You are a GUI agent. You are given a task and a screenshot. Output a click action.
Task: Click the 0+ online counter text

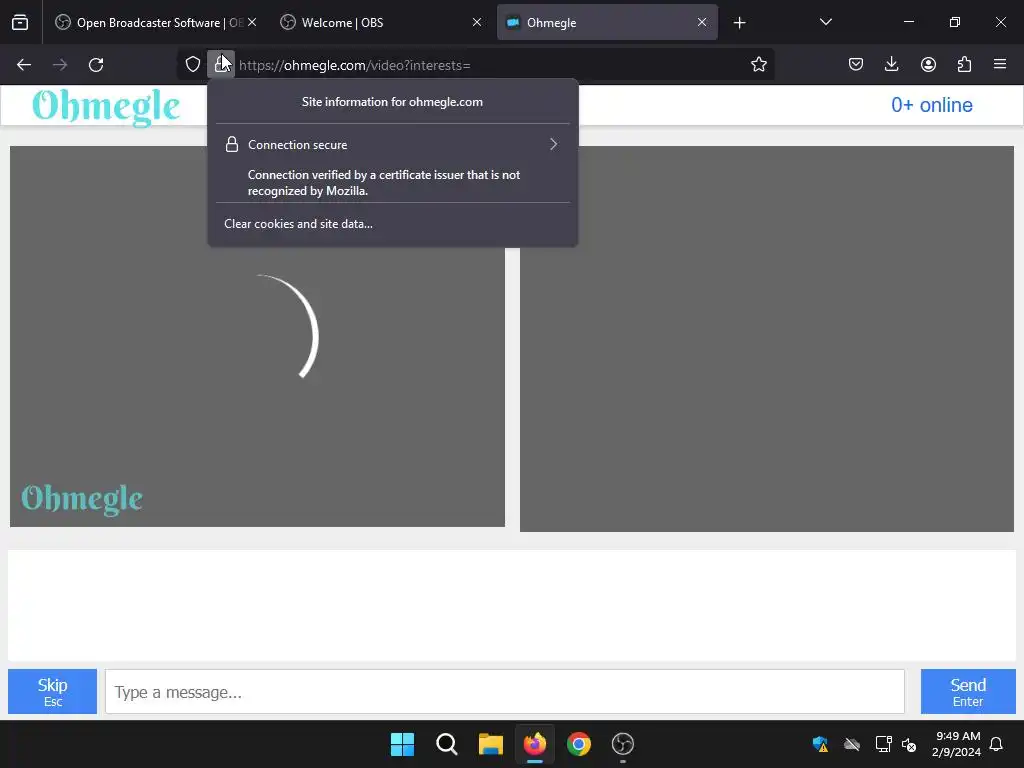pyautogui.click(x=932, y=105)
